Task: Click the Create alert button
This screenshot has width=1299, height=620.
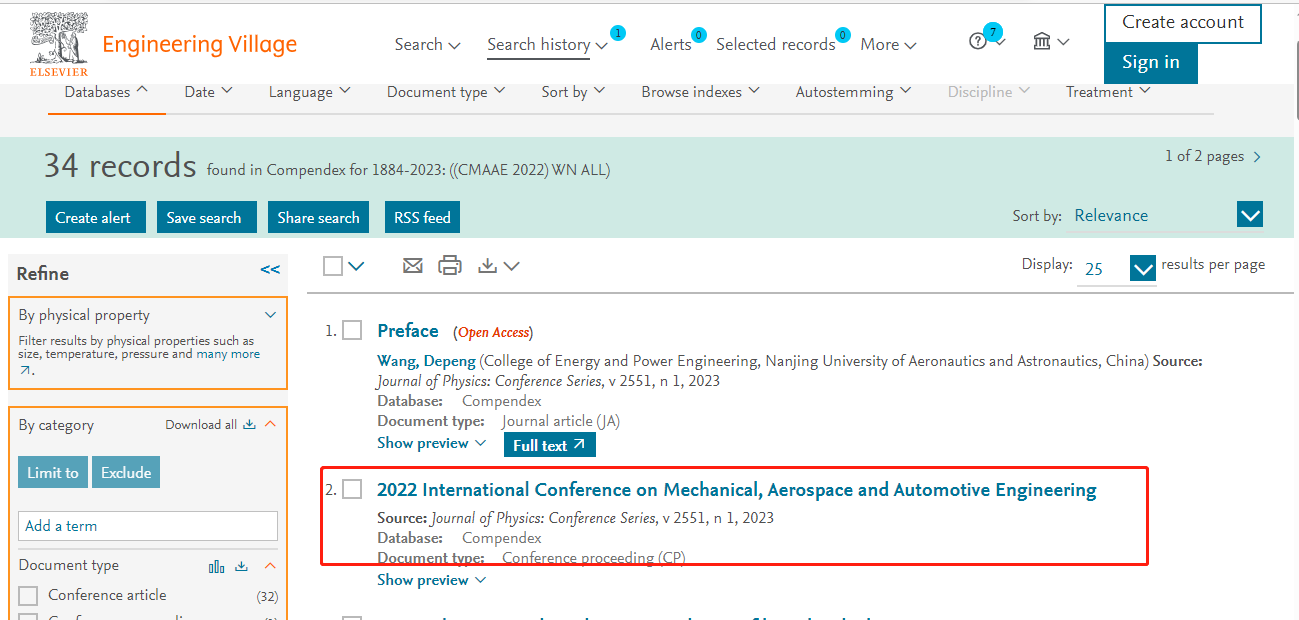Action: point(95,218)
